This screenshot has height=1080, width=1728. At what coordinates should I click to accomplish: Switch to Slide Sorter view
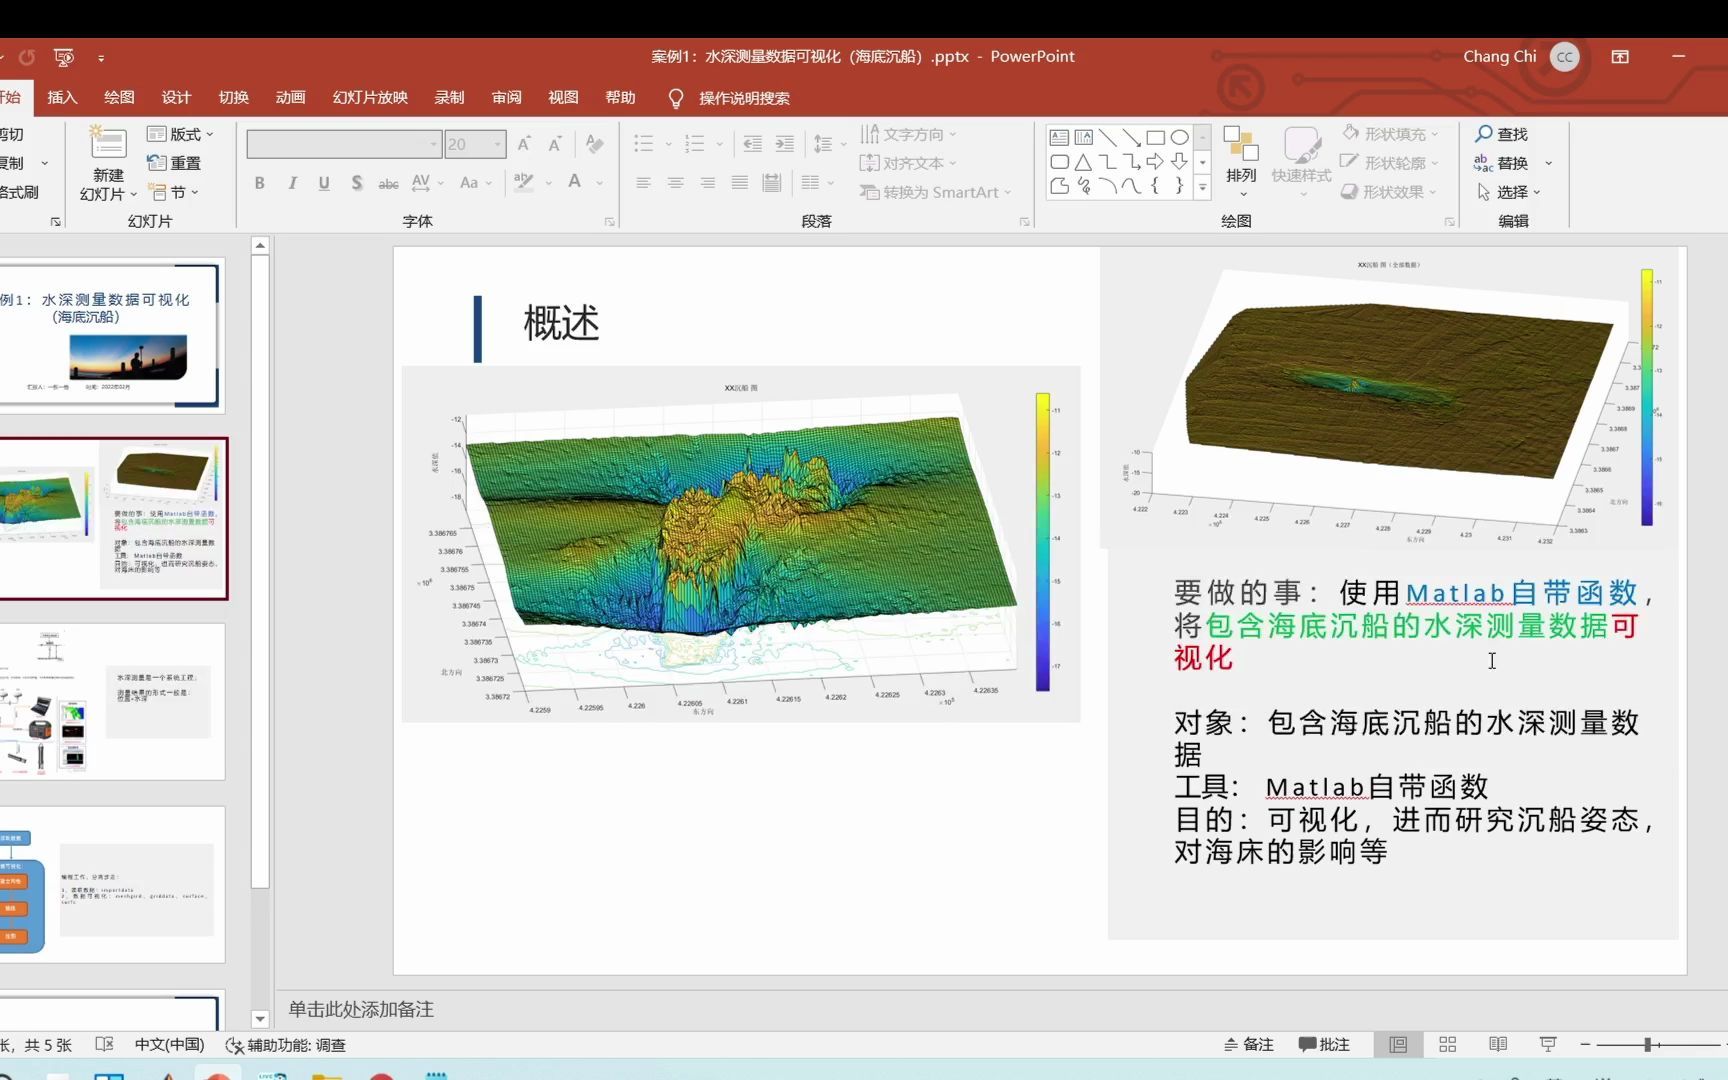pyautogui.click(x=1447, y=1043)
